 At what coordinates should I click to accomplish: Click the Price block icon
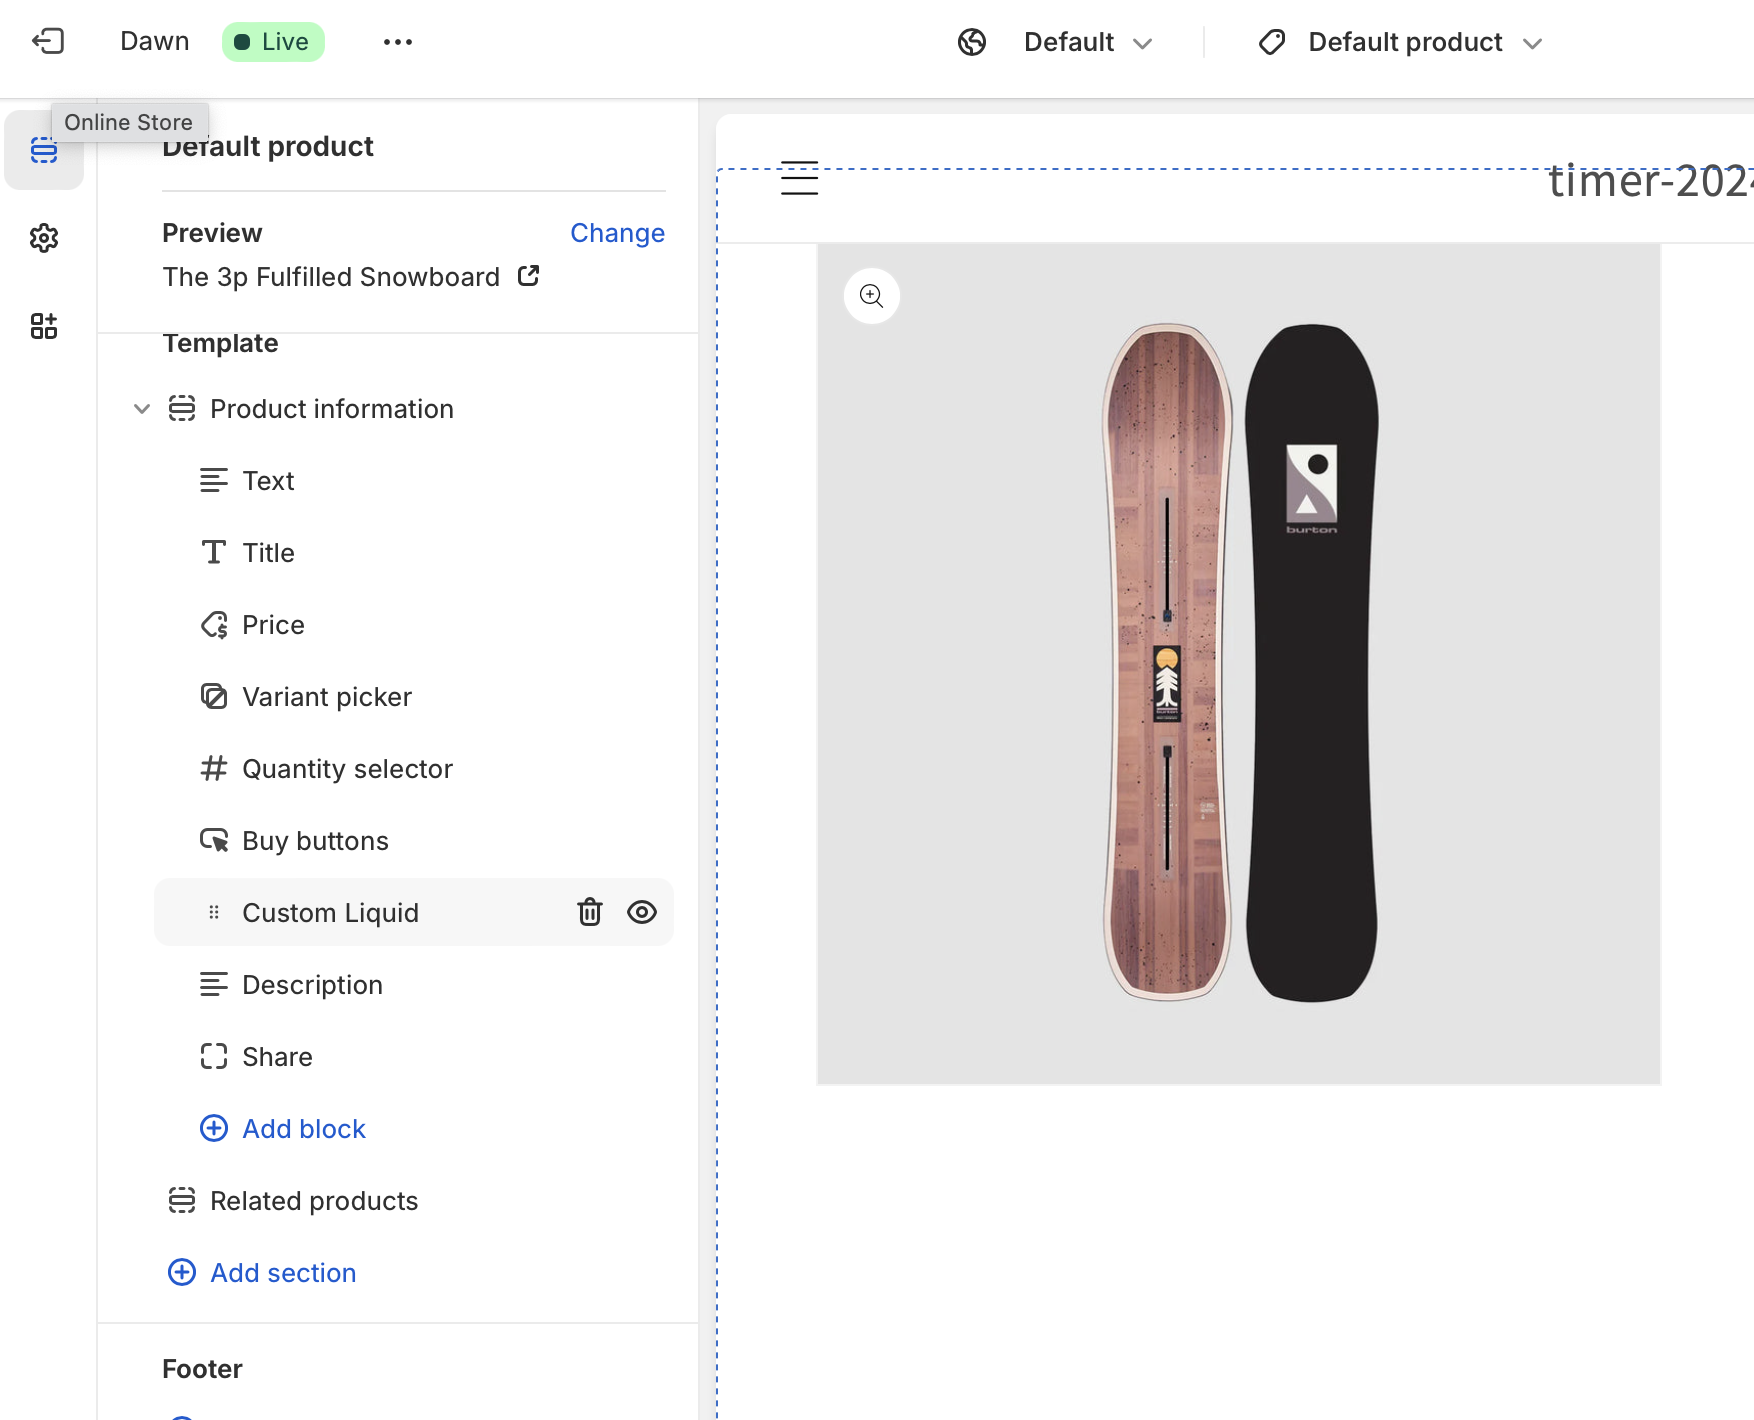click(214, 625)
